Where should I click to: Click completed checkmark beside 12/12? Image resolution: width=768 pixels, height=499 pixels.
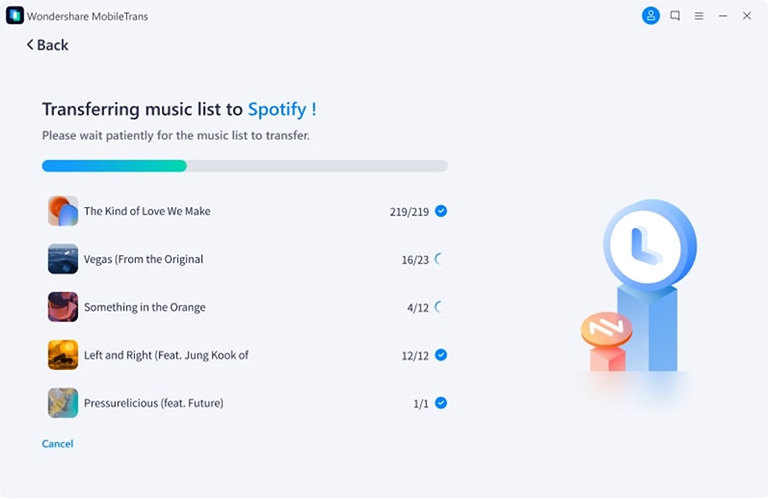(441, 355)
